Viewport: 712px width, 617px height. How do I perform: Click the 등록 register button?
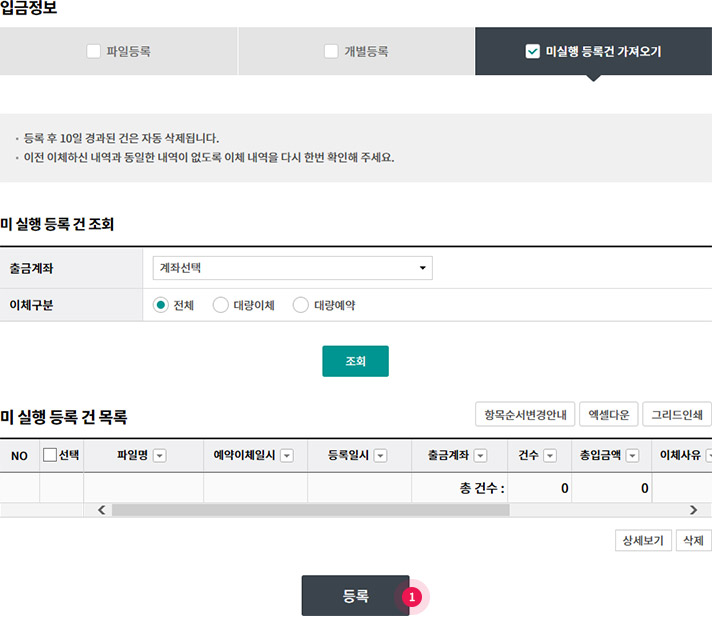[x=355, y=596]
